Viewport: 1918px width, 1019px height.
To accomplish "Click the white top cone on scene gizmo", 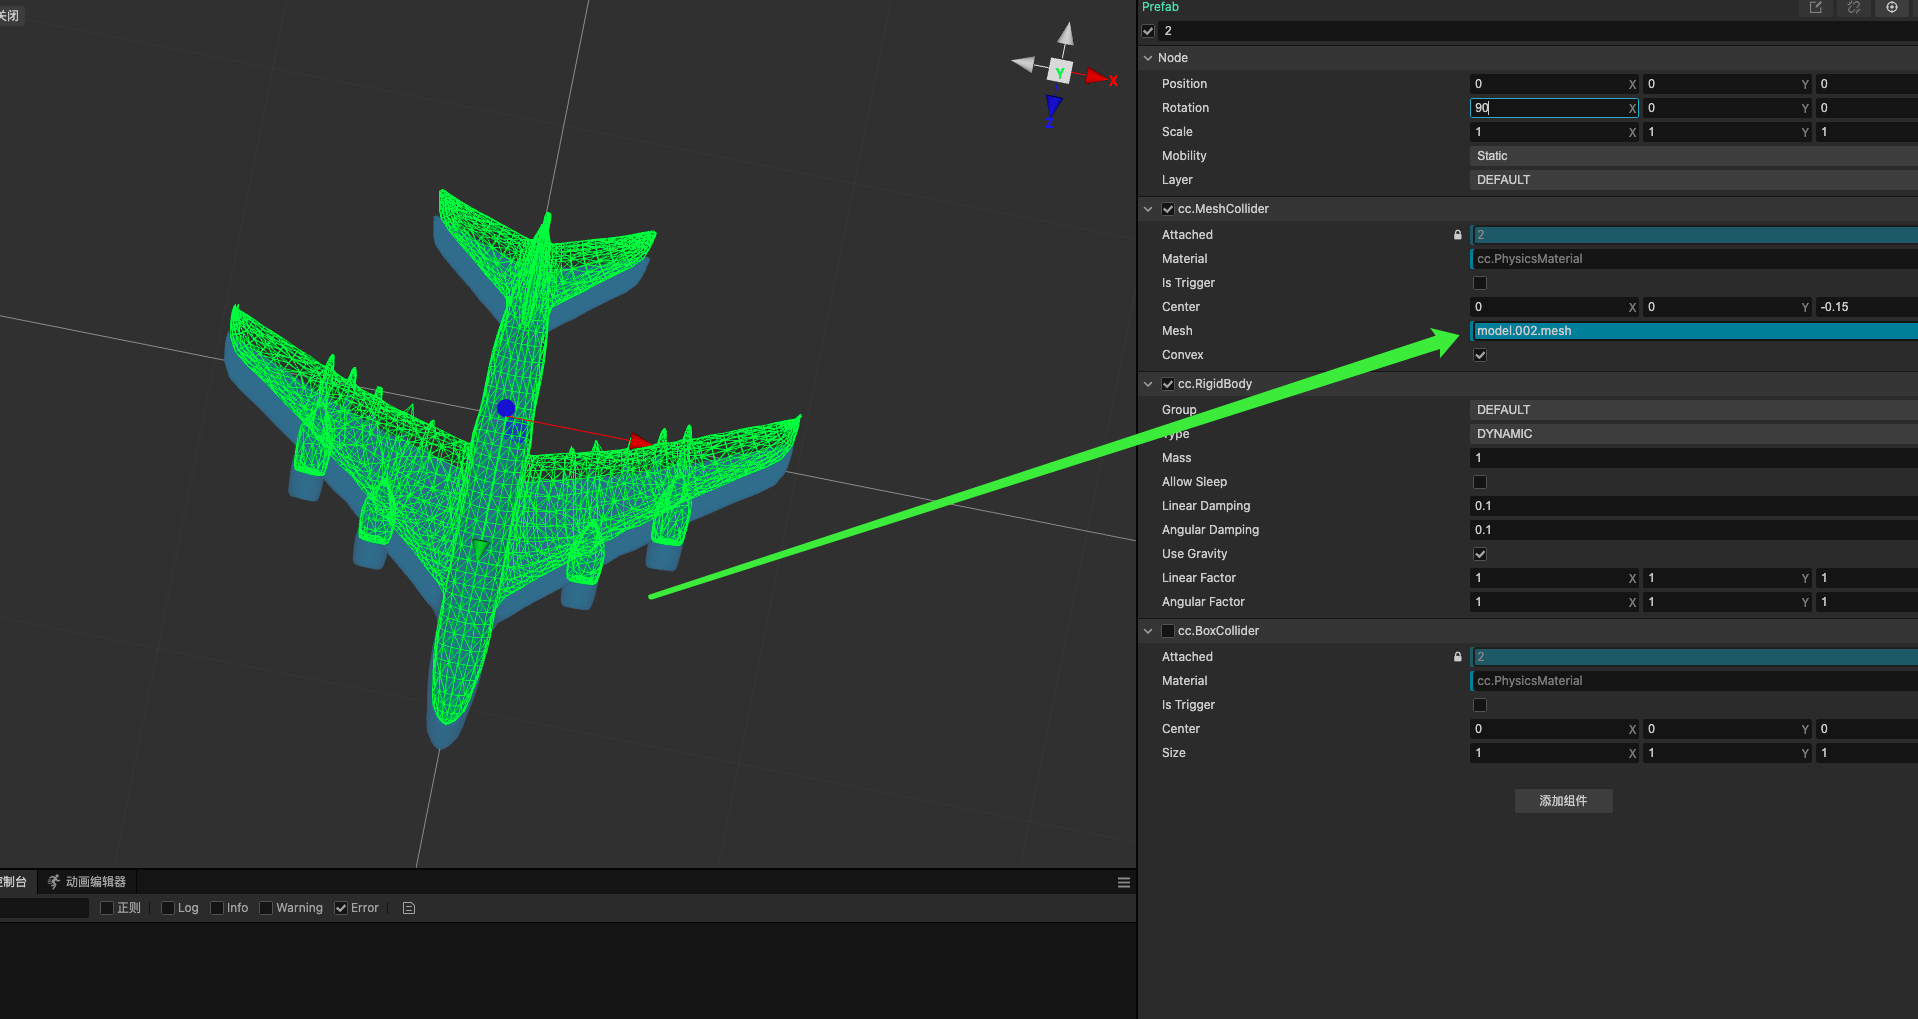I will tap(1066, 35).
